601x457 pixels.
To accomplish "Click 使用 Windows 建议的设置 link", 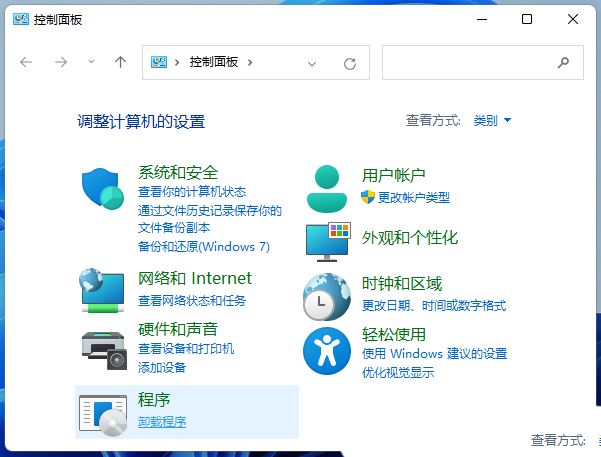I will 435,353.
